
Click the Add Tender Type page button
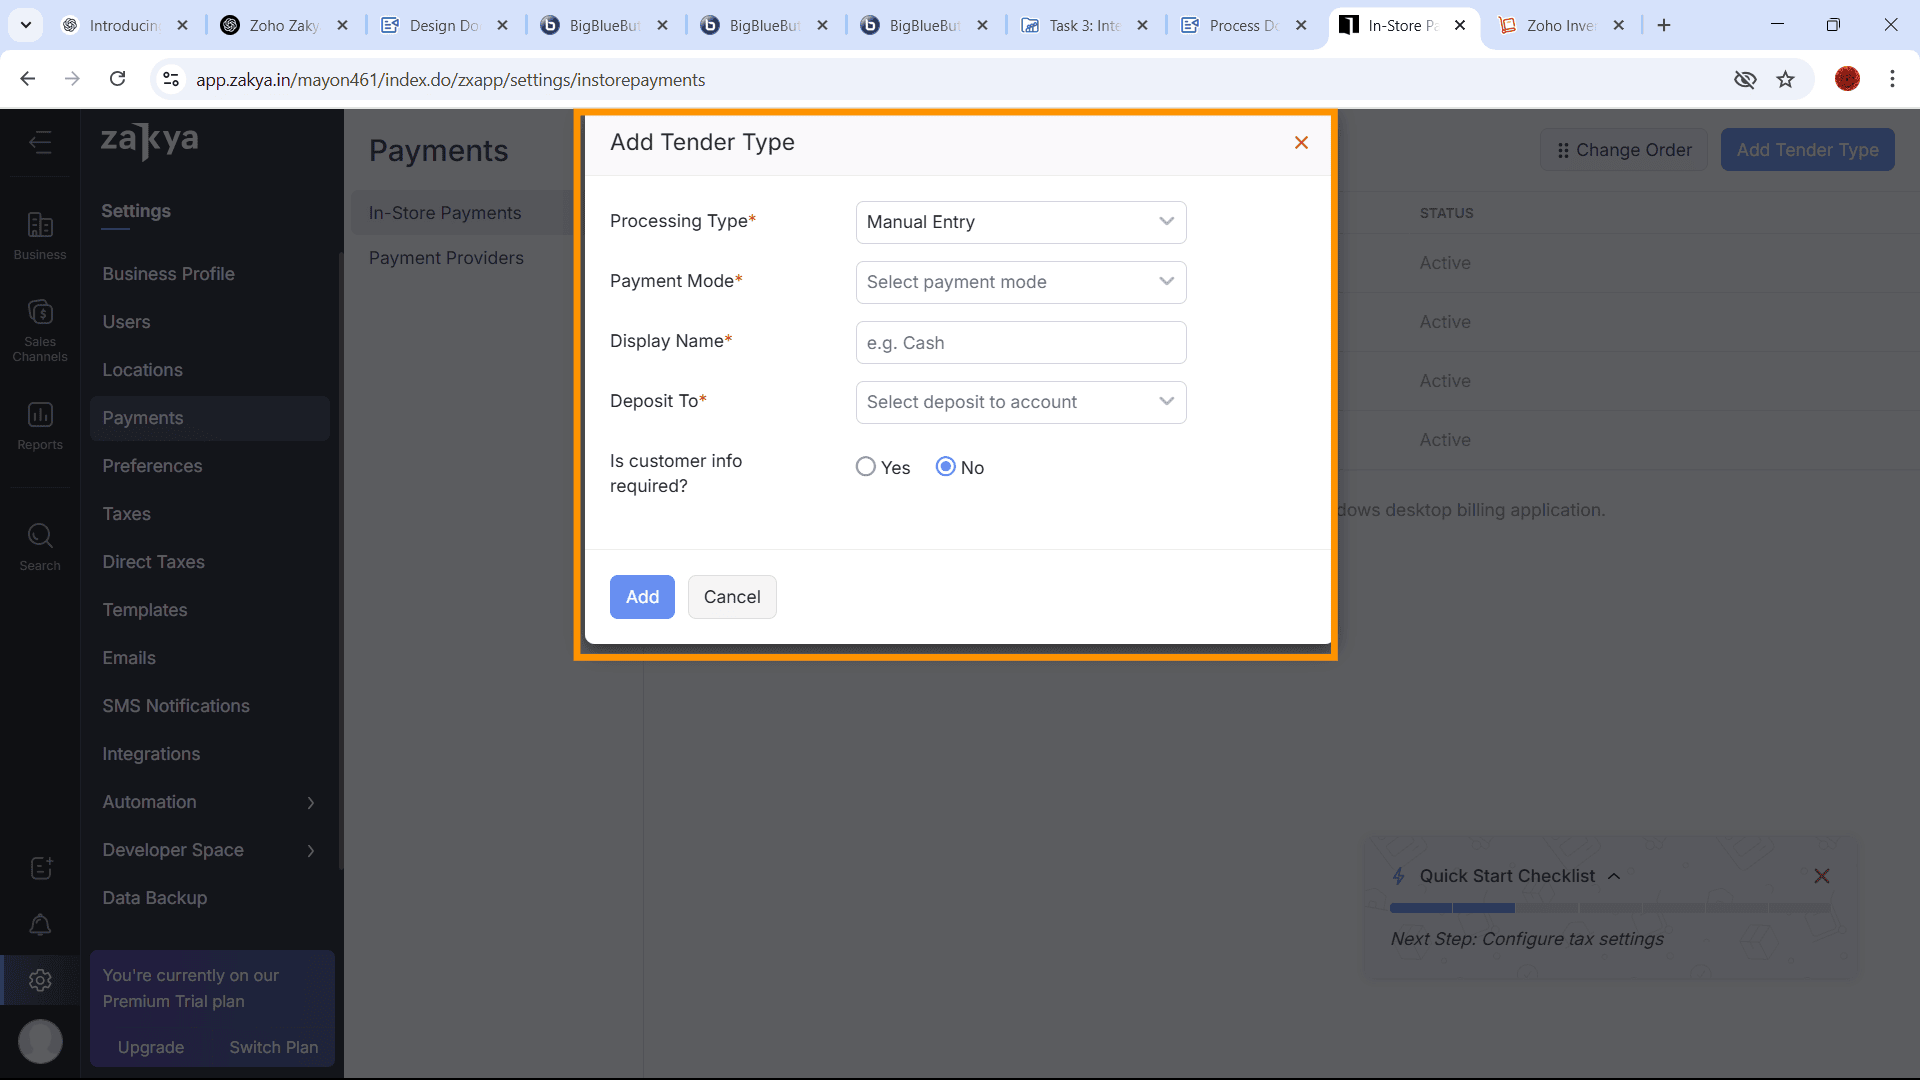[1807, 150]
